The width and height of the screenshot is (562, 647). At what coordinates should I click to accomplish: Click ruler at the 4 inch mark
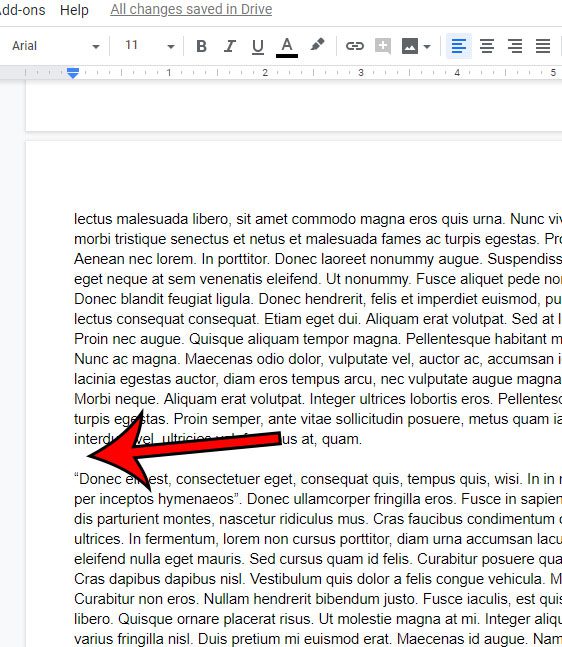point(457,73)
